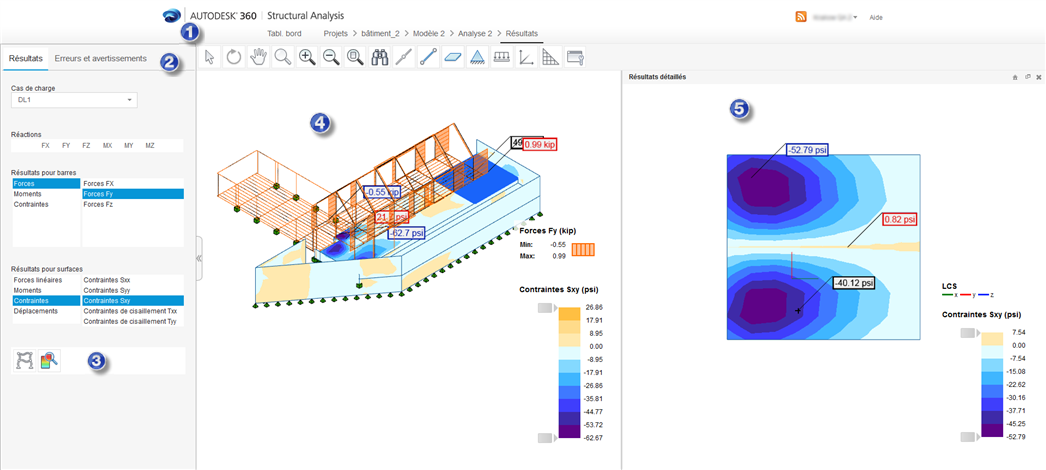Grab the upper slider of the main Sxy legend

(x=546, y=308)
